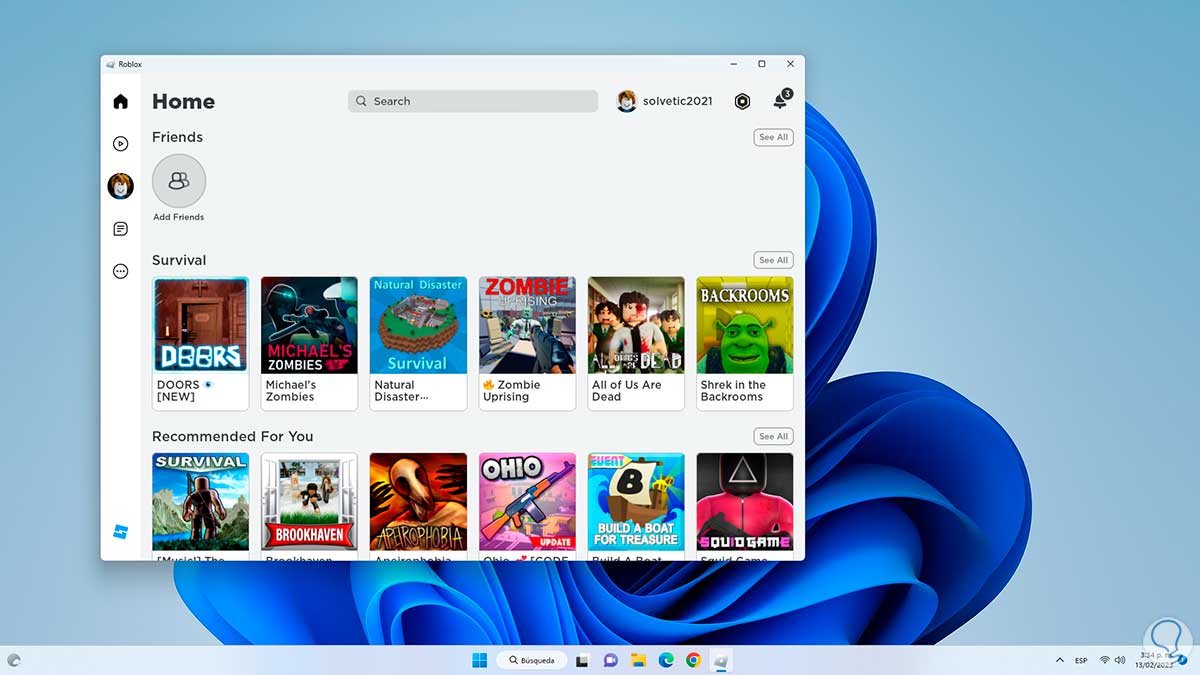This screenshot has height=675, width=1200.
Task: Click the 'All of Us Are Dead' title
Action: 626,391
